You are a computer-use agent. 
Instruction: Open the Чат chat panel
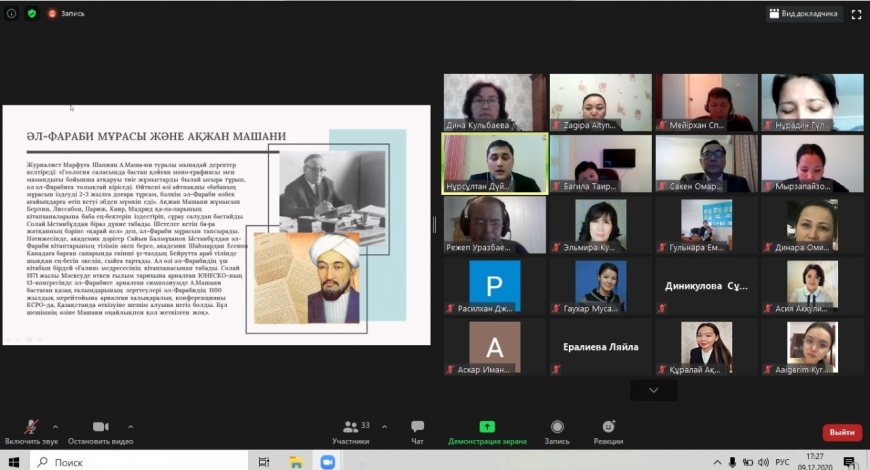(x=417, y=431)
